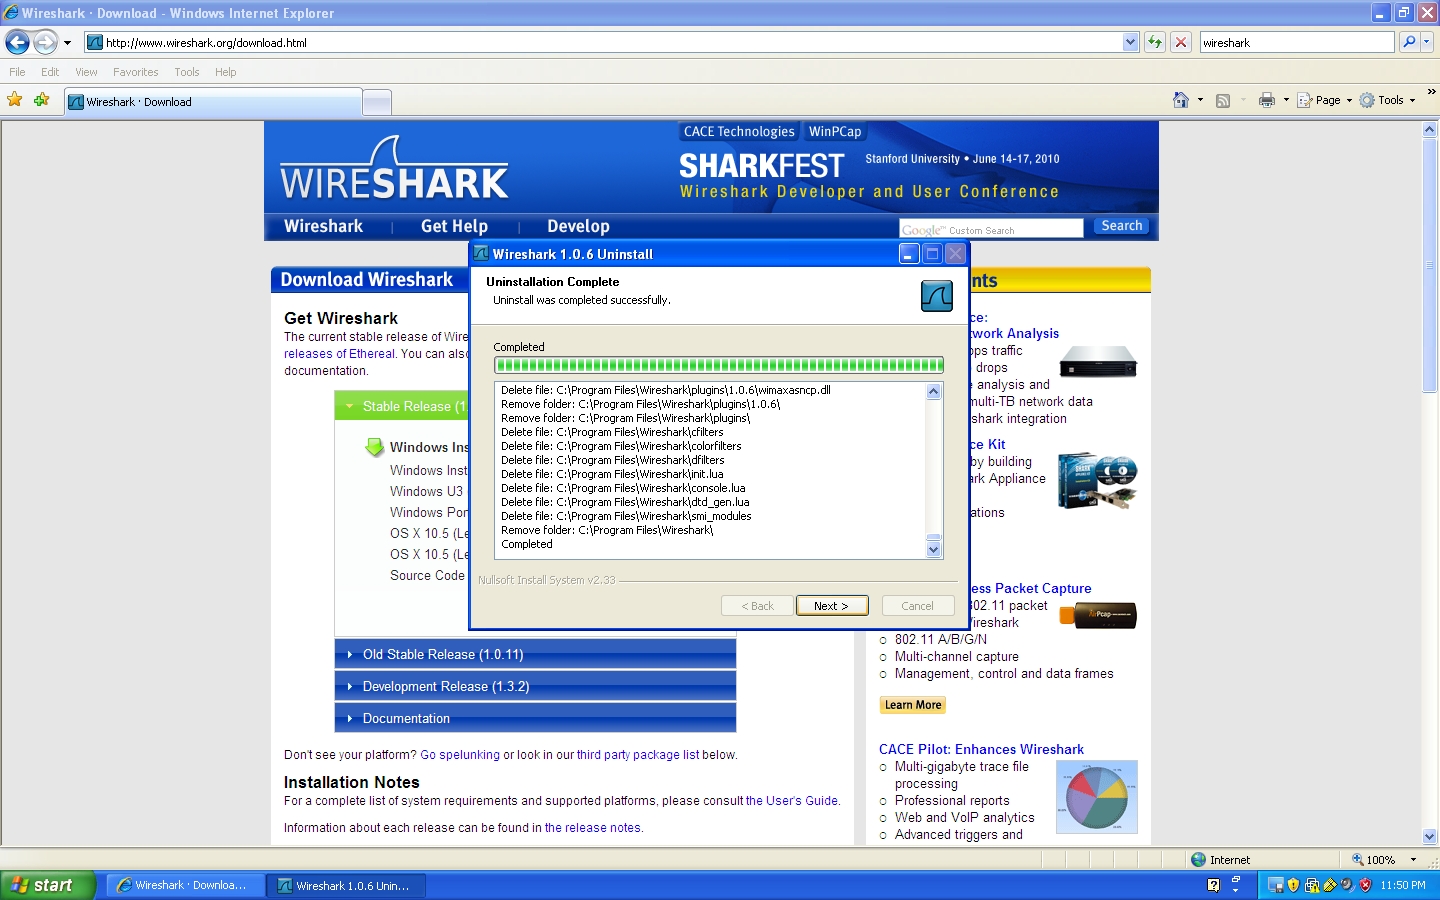Click the Print icon in the command bar
Screen dimensions: 1440x900
[1267, 100]
